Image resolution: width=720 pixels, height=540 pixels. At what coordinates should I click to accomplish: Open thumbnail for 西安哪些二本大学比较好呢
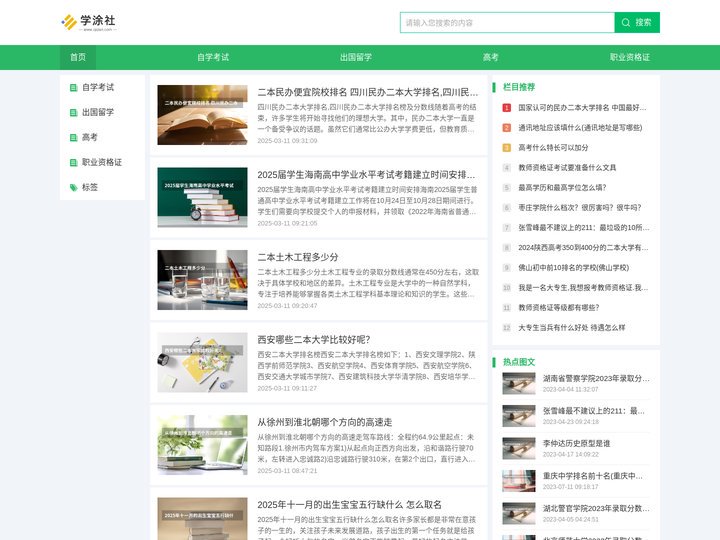202,363
